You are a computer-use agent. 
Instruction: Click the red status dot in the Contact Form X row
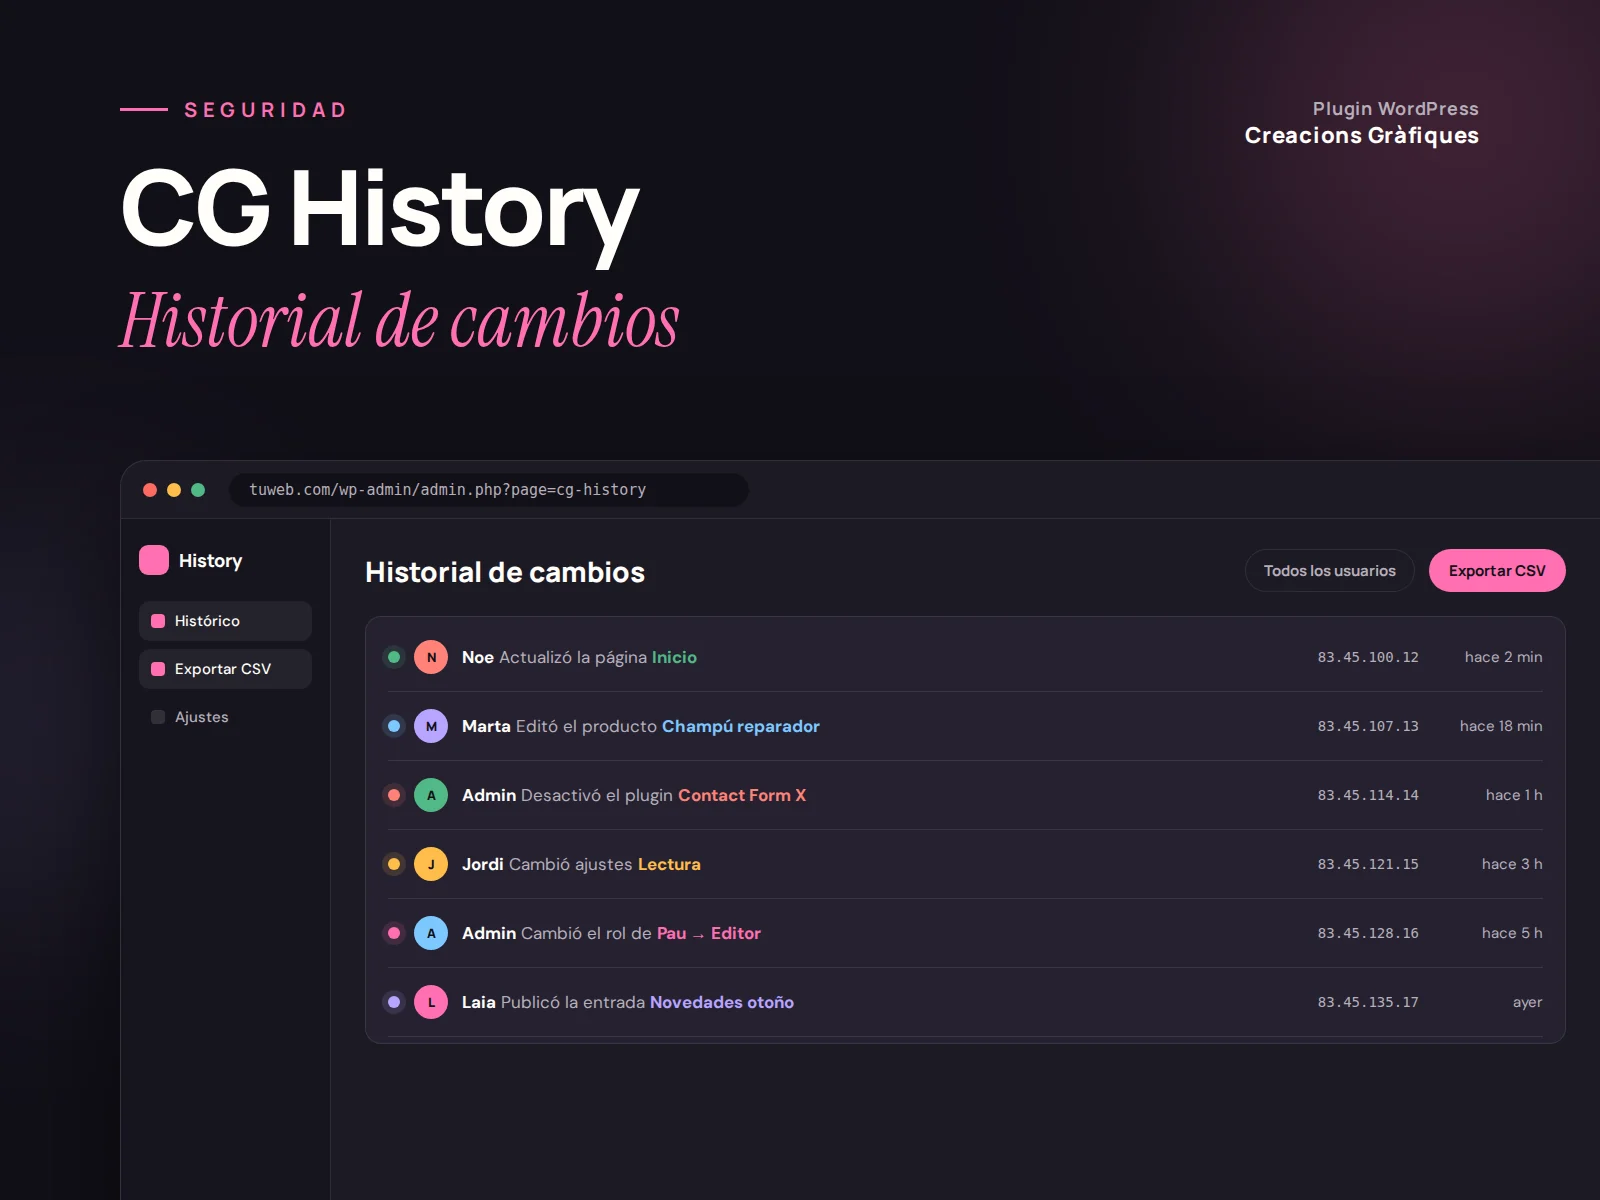[394, 795]
